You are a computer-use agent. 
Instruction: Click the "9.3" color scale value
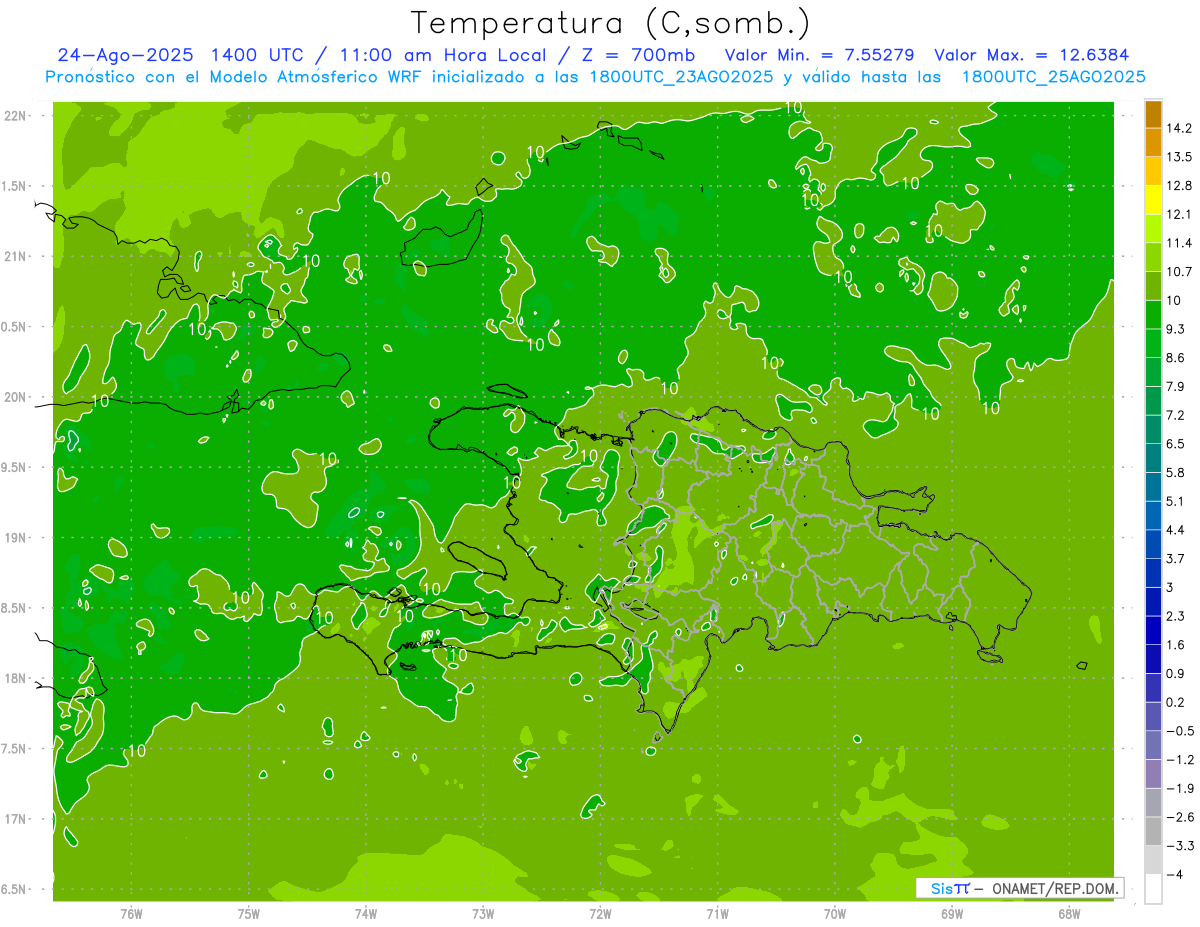click(1176, 329)
